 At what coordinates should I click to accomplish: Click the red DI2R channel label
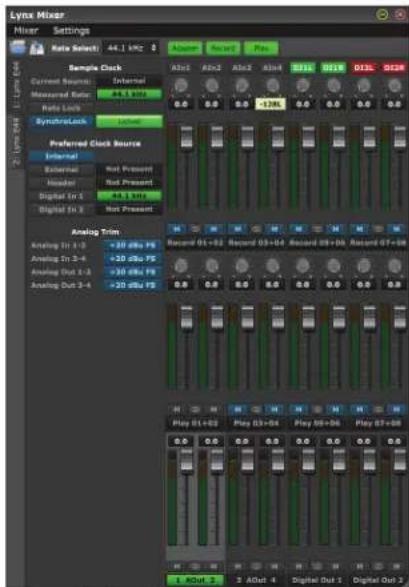[394, 68]
